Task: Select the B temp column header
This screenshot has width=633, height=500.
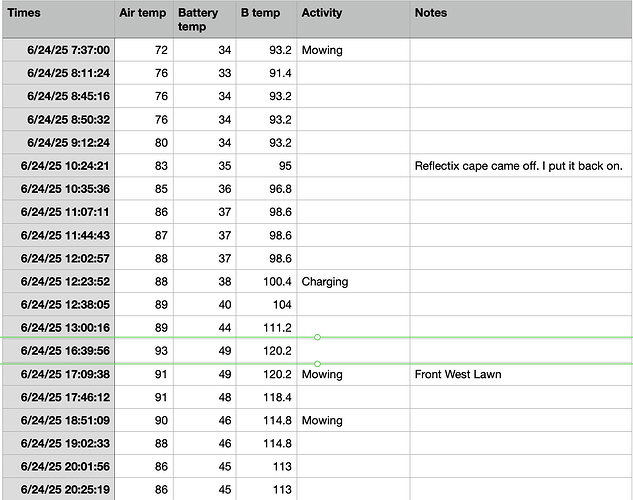Action: 266,19
